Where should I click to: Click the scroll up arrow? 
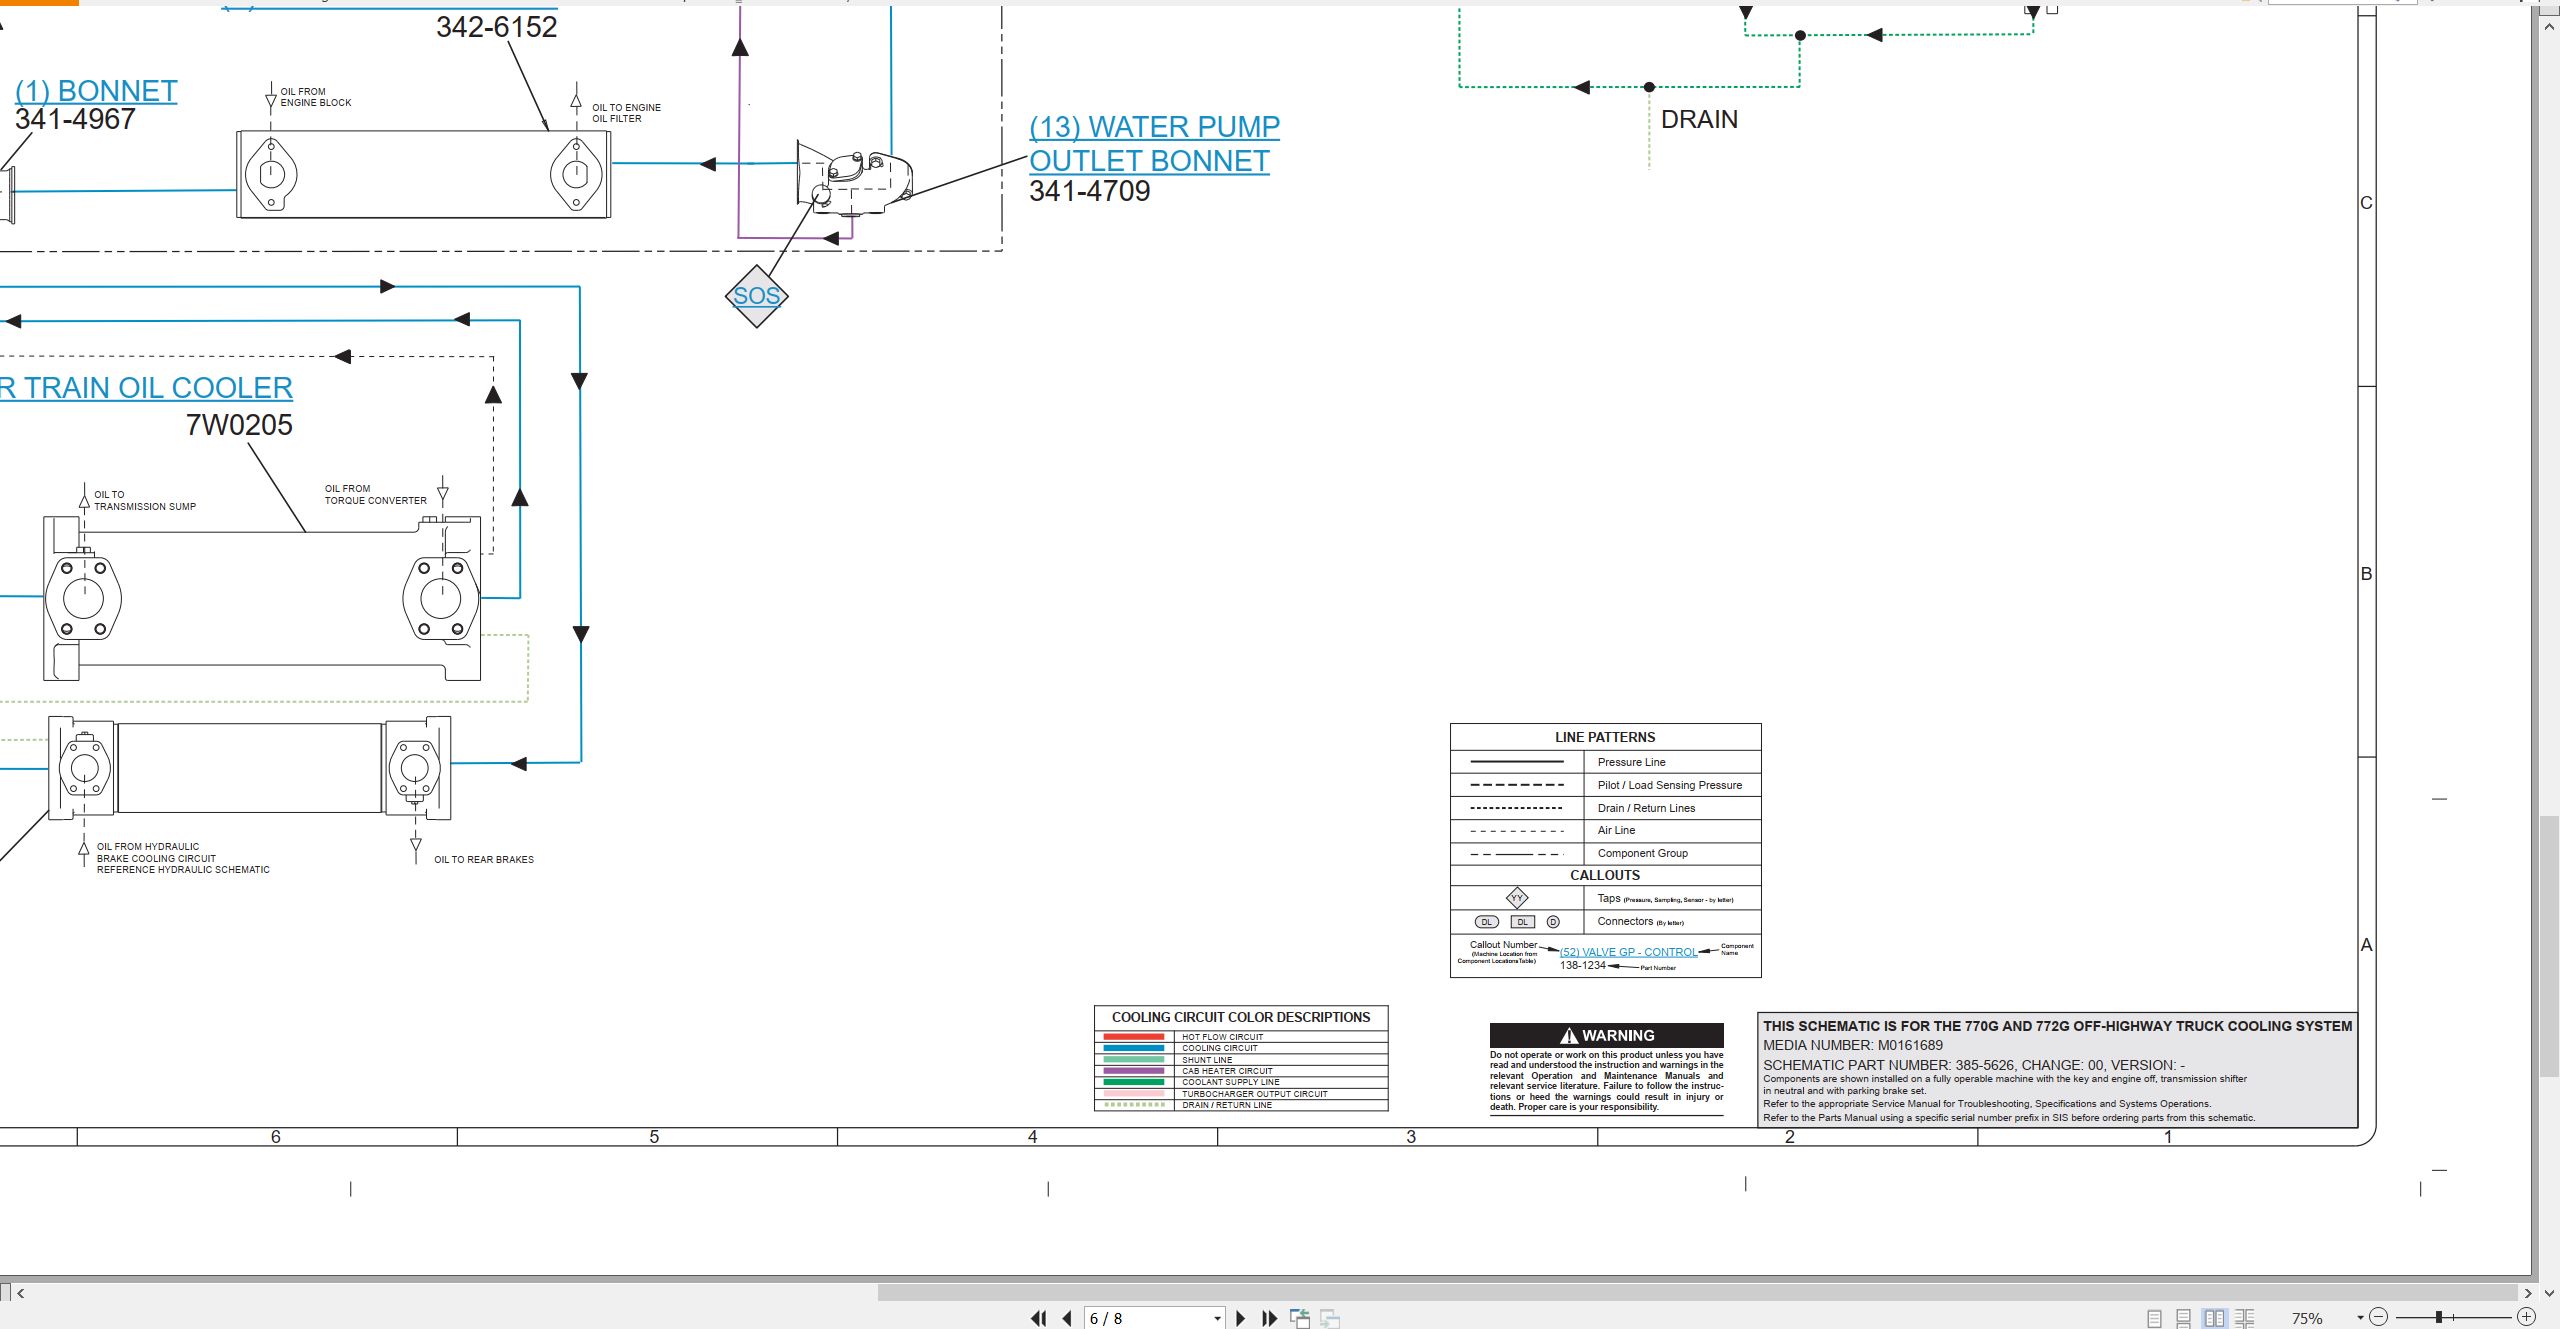tap(2549, 26)
